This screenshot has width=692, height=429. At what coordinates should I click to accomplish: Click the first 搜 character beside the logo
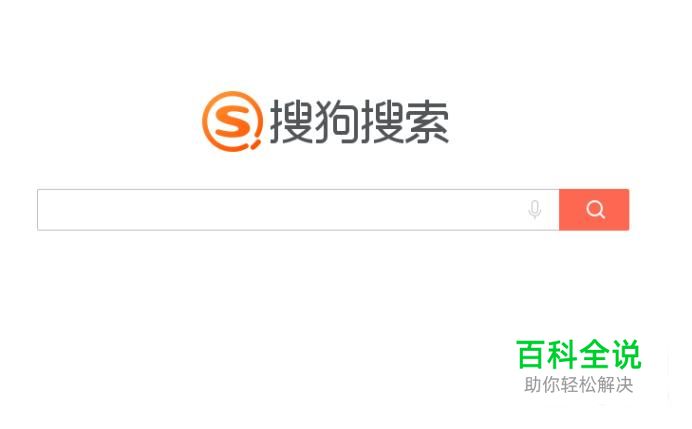coord(291,121)
